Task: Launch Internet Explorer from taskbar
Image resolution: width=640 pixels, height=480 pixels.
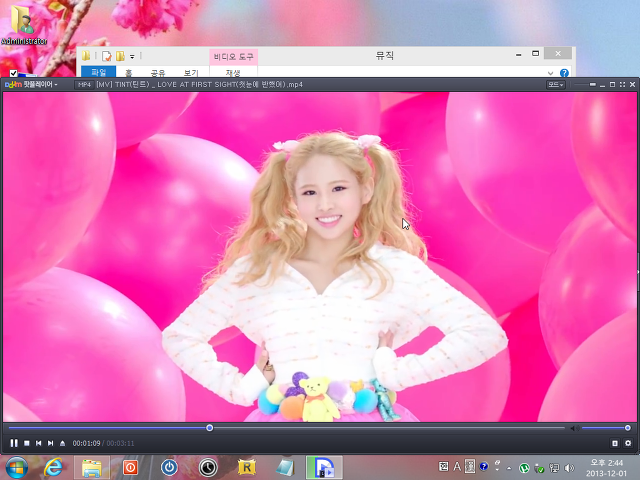Action: [x=53, y=468]
